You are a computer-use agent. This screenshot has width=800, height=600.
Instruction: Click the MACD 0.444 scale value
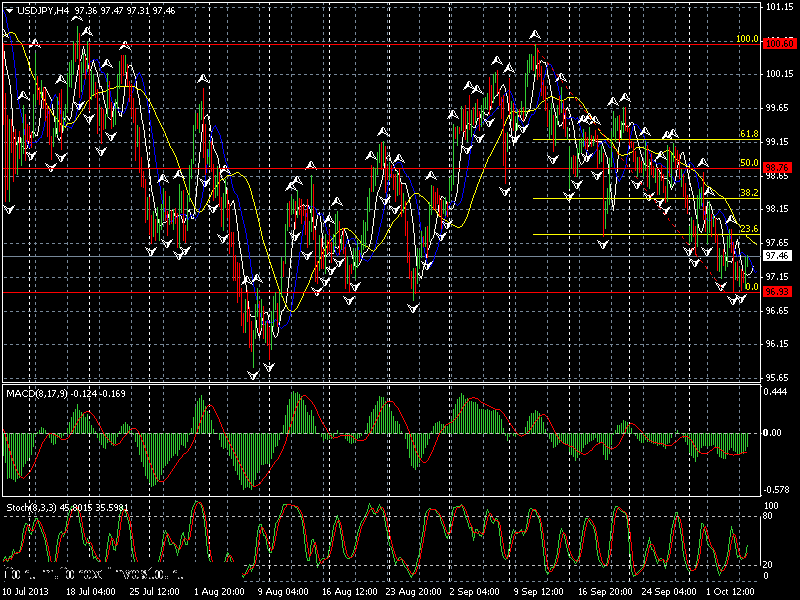776,391
